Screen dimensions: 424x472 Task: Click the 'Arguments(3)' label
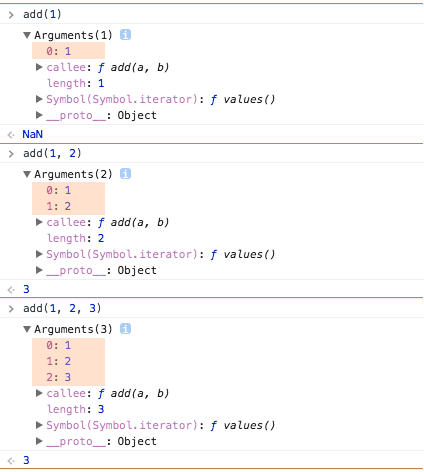tap(73, 329)
